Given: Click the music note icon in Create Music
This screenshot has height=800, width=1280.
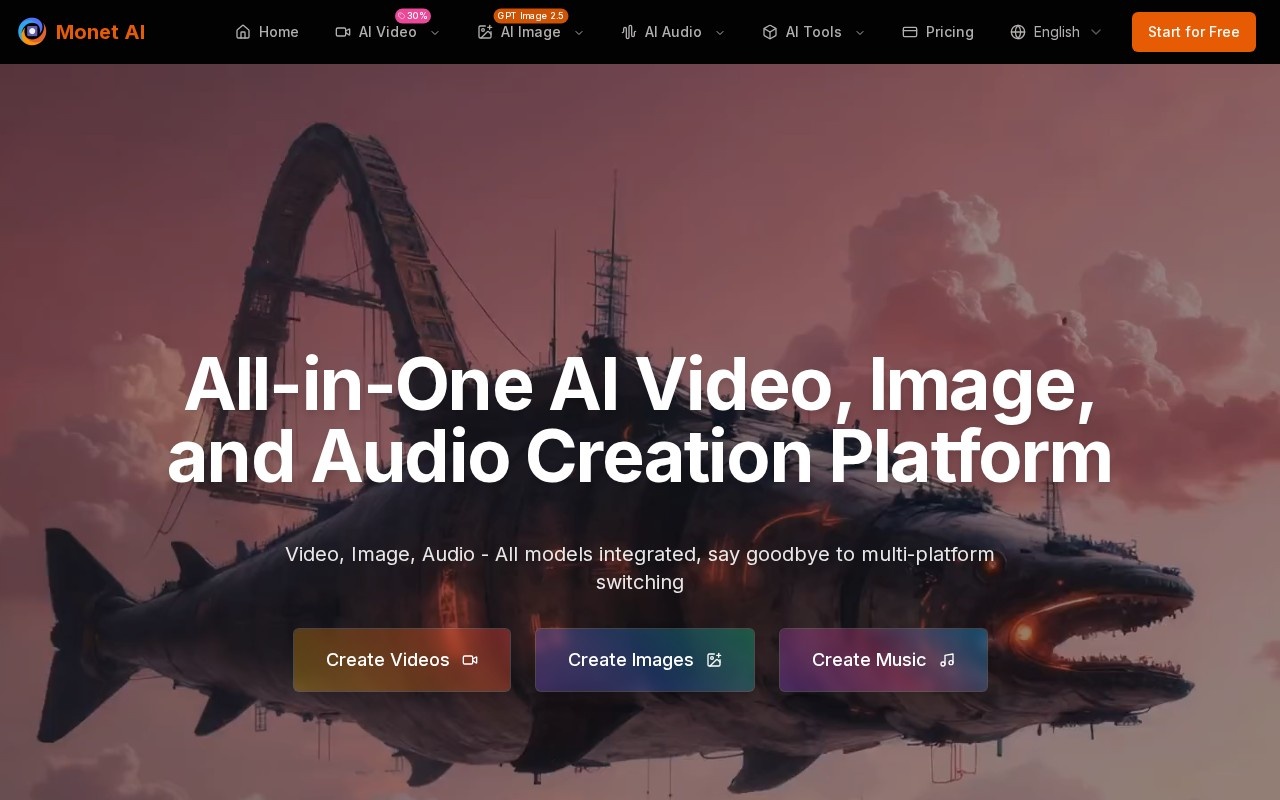Looking at the screenshot, I should pyautogui.click(x=947, y=660).
